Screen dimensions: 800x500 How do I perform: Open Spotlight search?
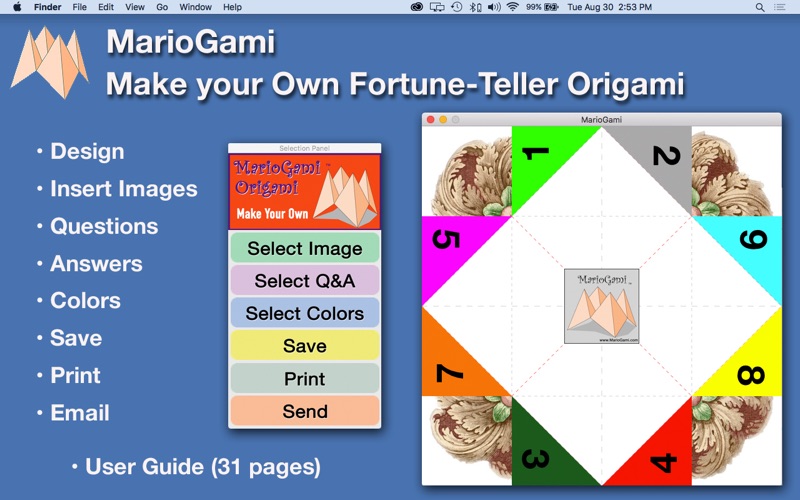tap(760, 7)
